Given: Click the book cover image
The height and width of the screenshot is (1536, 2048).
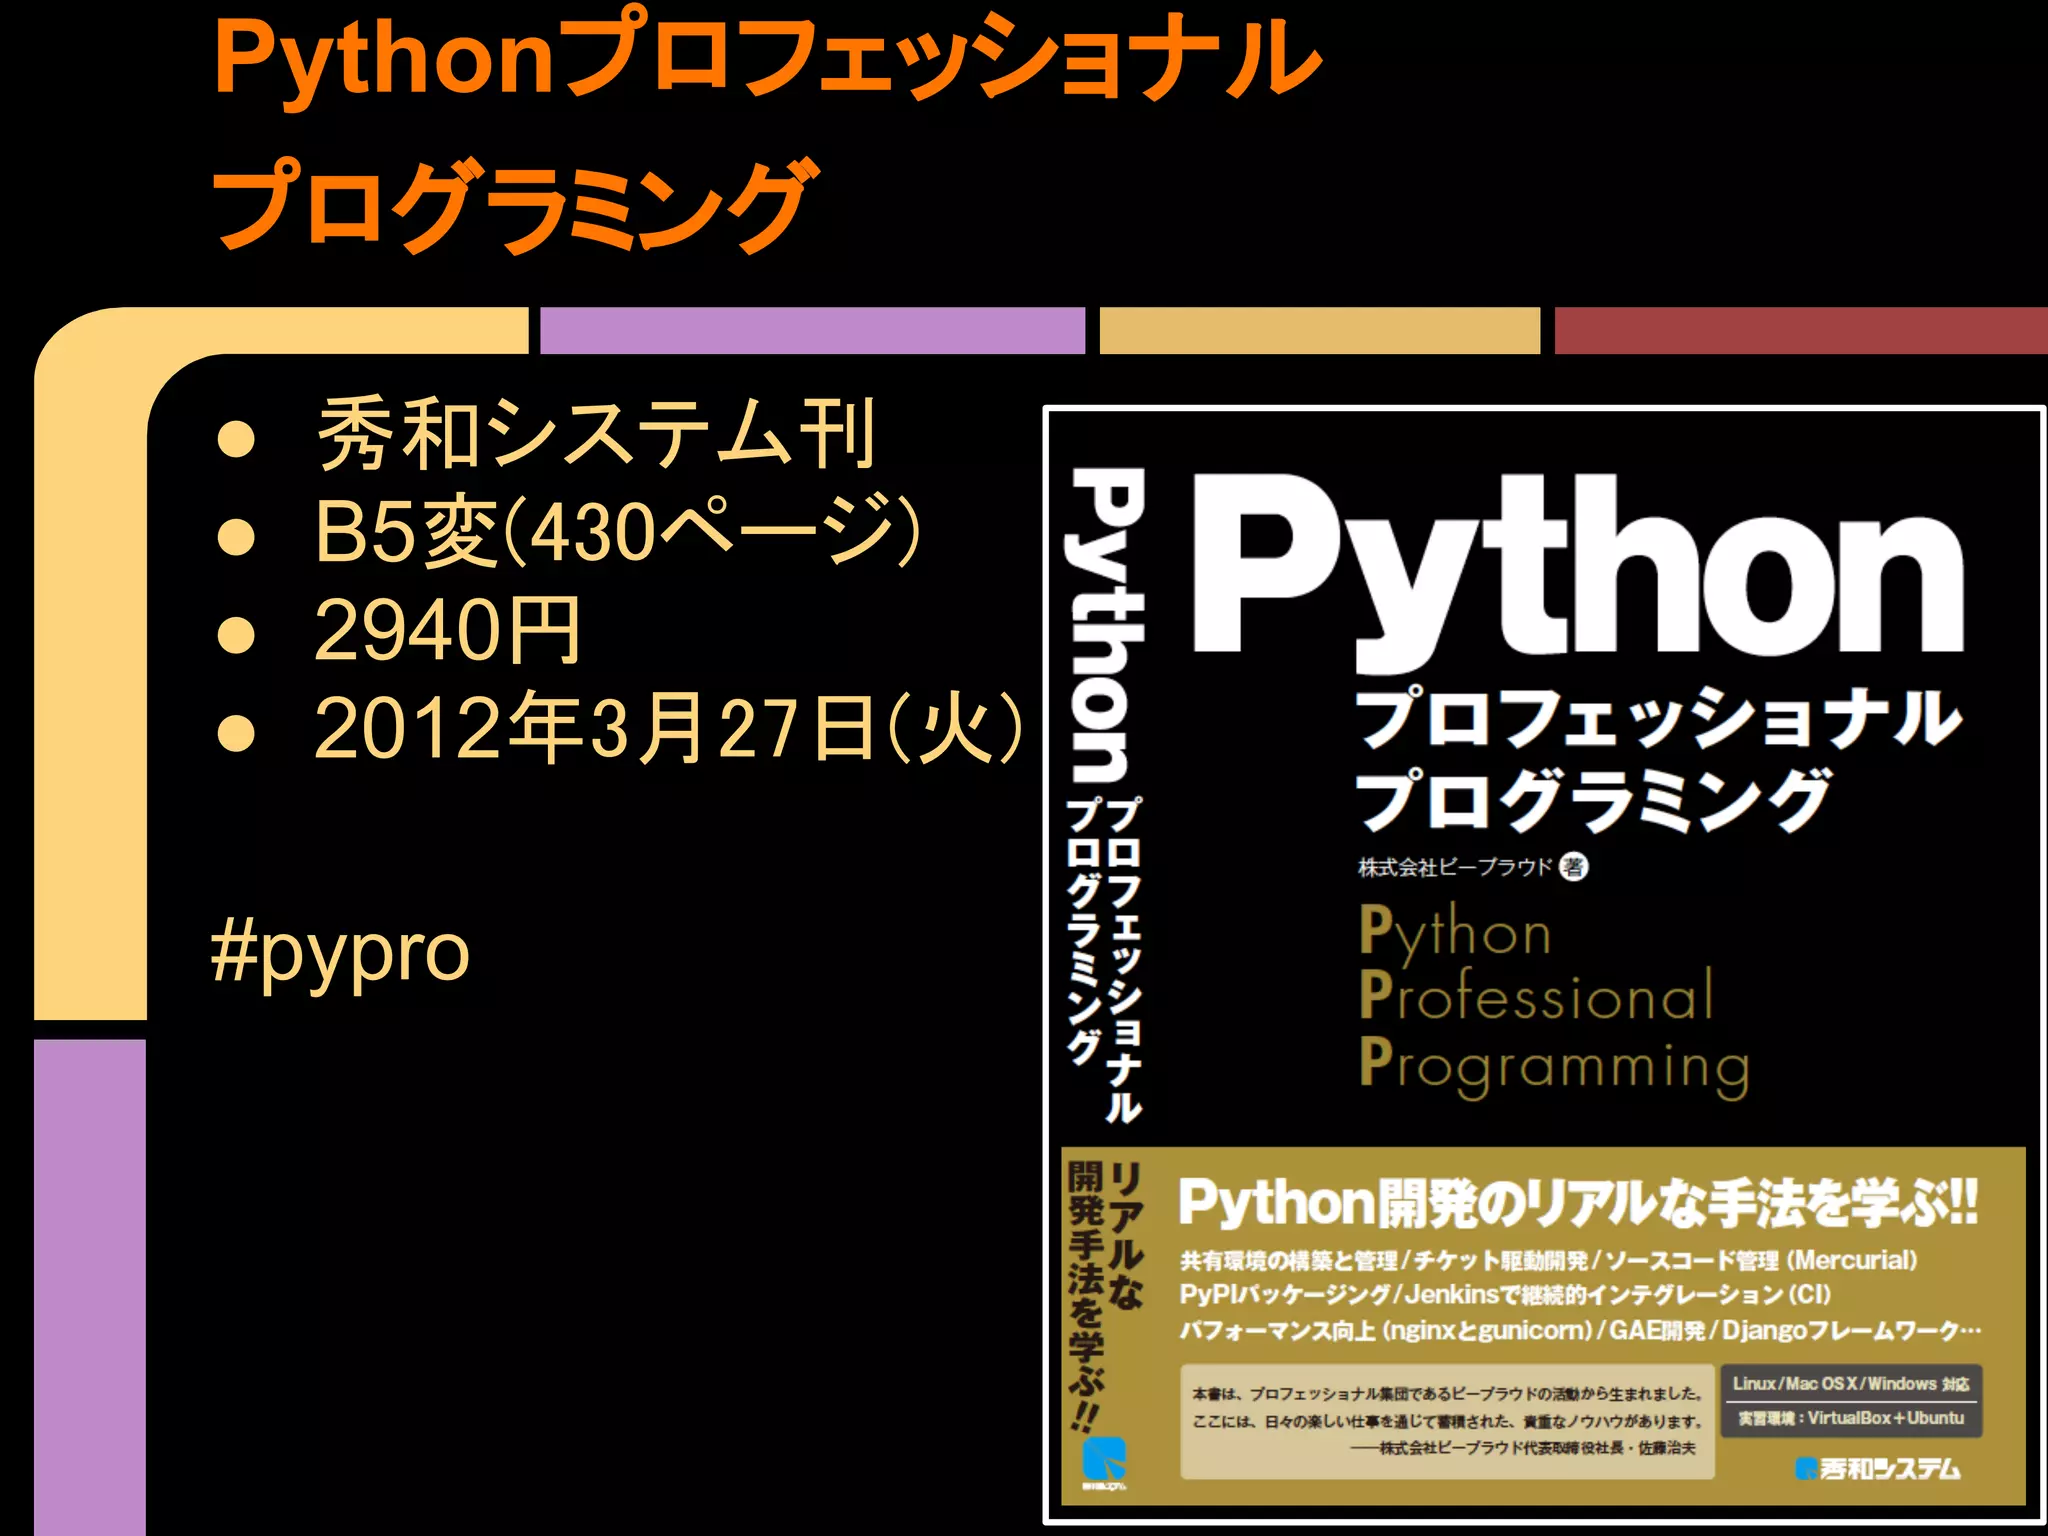Looking at the screenshot, I should click(x=1543, y=965).
